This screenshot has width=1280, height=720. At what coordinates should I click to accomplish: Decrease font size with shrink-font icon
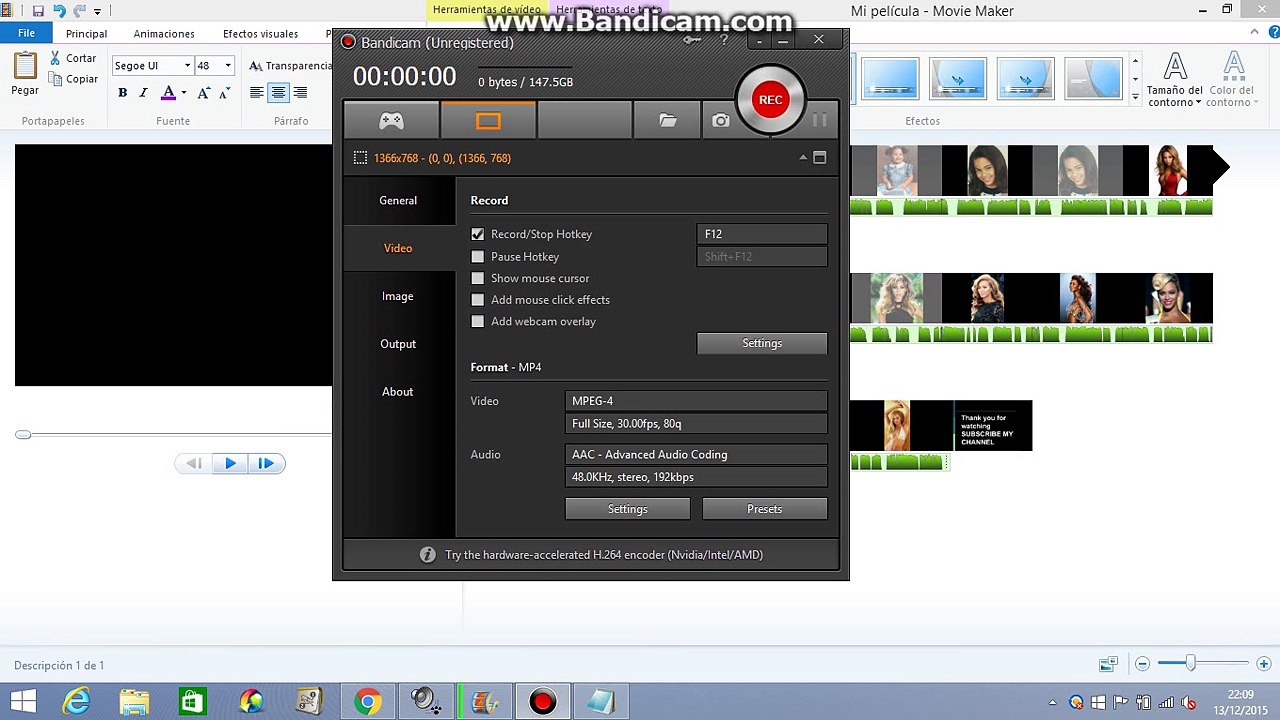(x=223, y=93)
